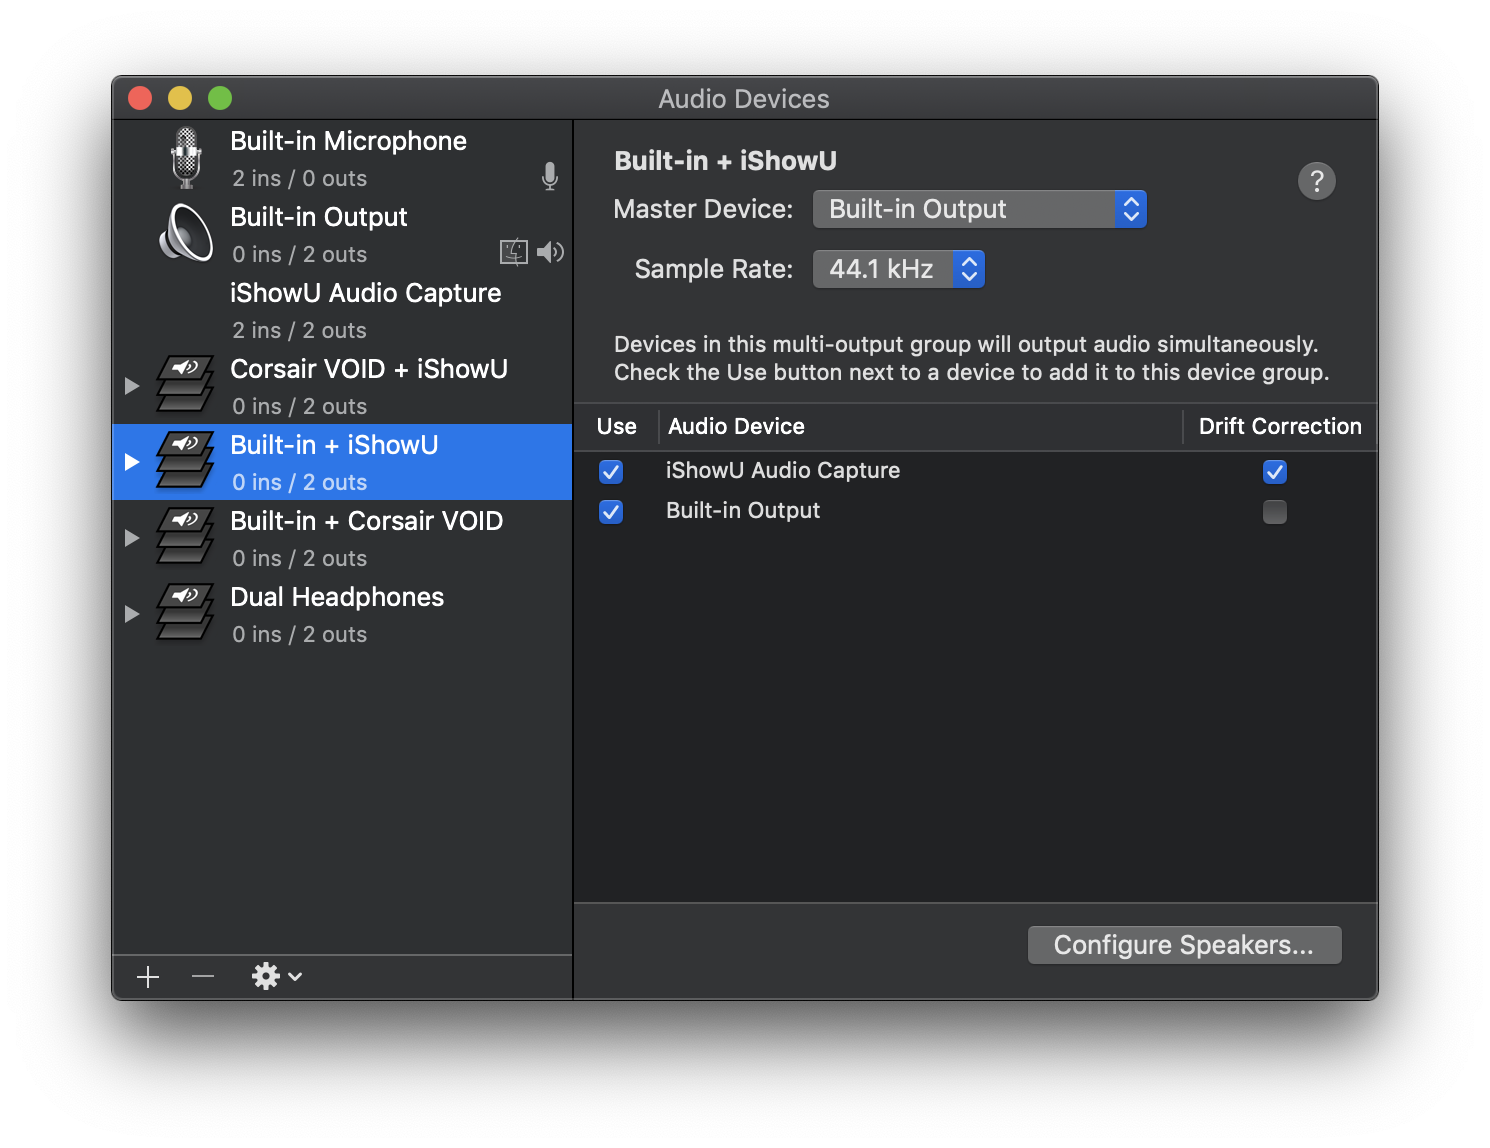
Task: Click the Built-in Microphone device icon
Action: (x=186, y=158)
